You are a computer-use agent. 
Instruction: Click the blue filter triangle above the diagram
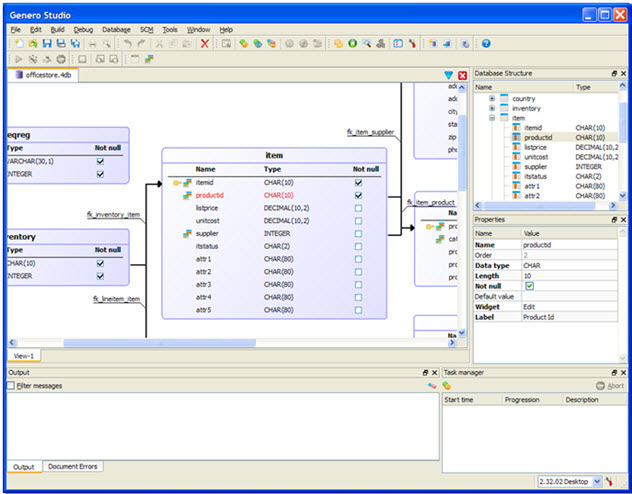[x=448, y=75]
